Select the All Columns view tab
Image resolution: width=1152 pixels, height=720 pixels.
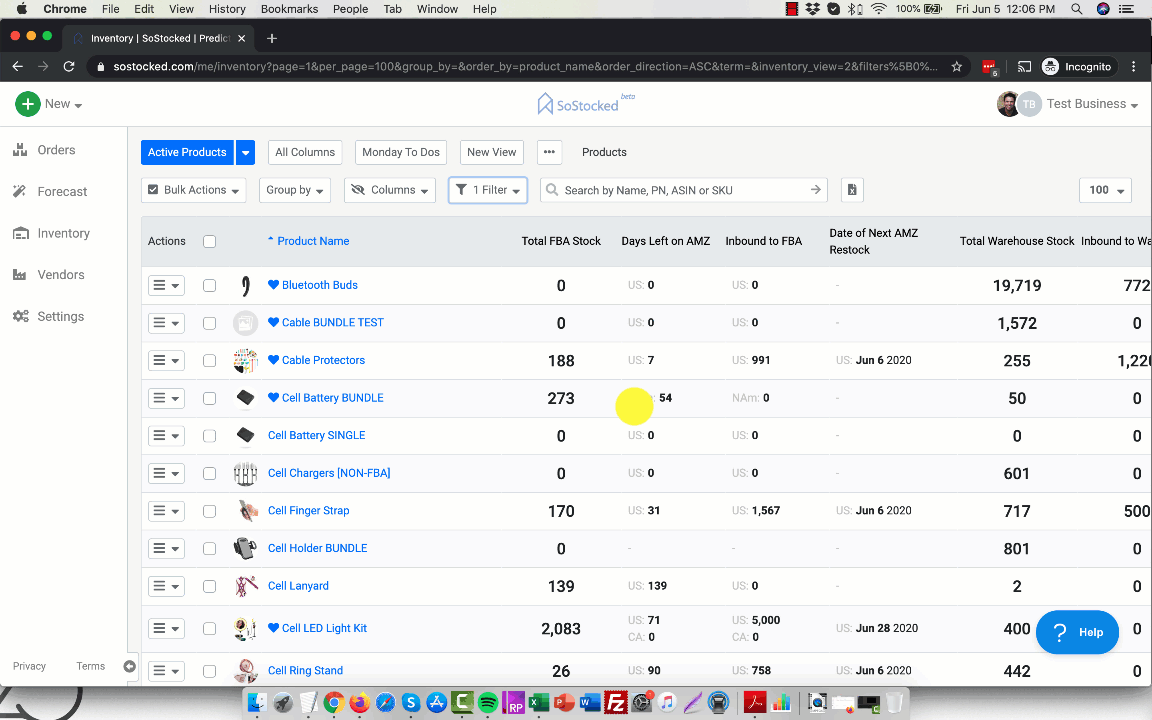point(305,152)
